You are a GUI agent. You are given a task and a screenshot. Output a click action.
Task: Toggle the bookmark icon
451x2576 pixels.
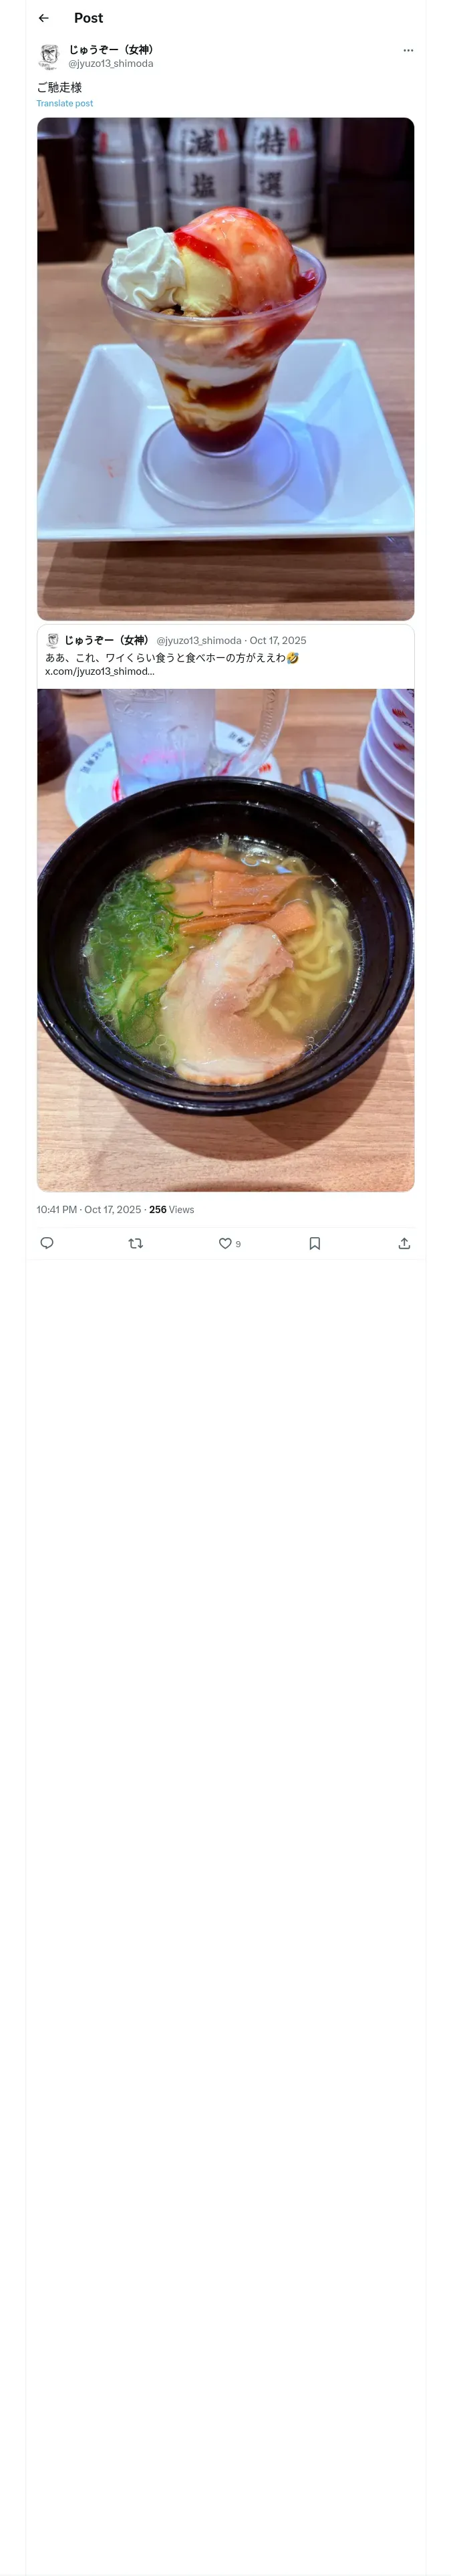(314, 1243)
